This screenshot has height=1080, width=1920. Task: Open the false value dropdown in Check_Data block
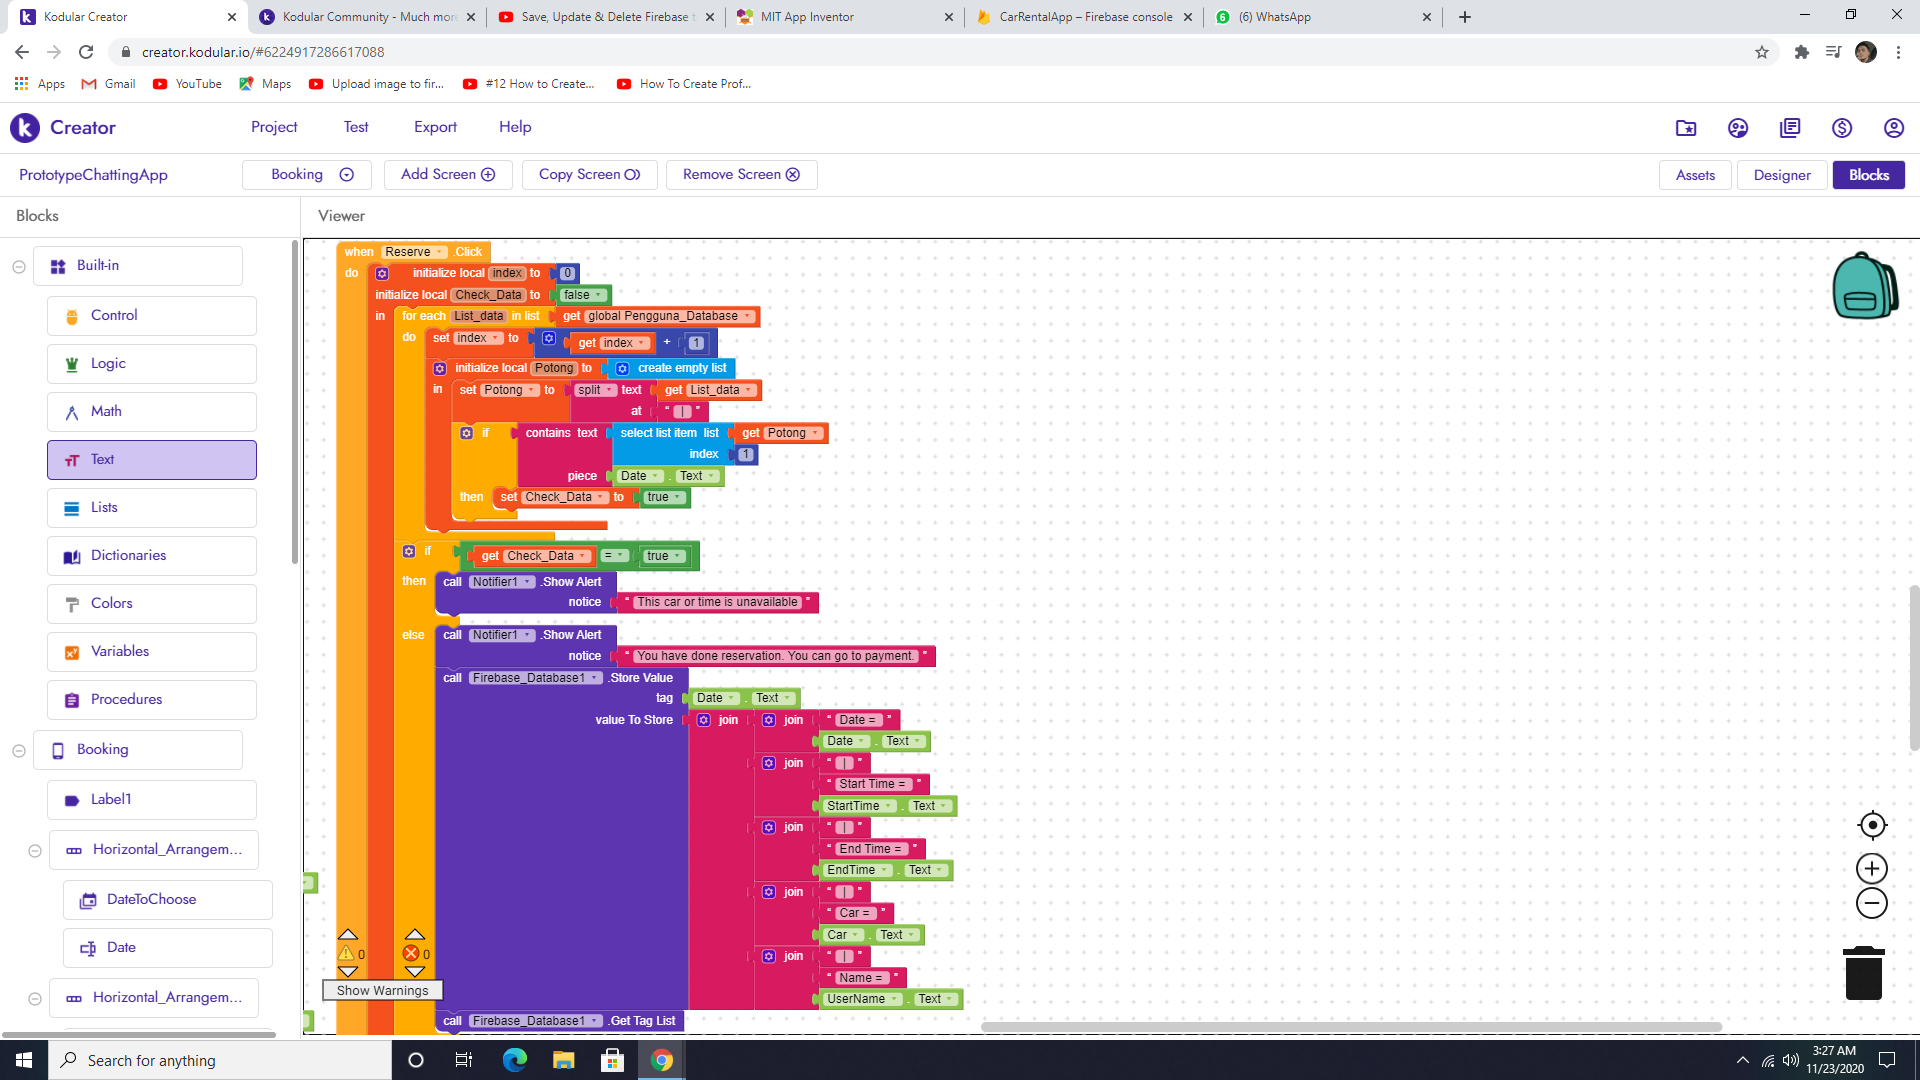pyautogui.click(x=598, y=295)
